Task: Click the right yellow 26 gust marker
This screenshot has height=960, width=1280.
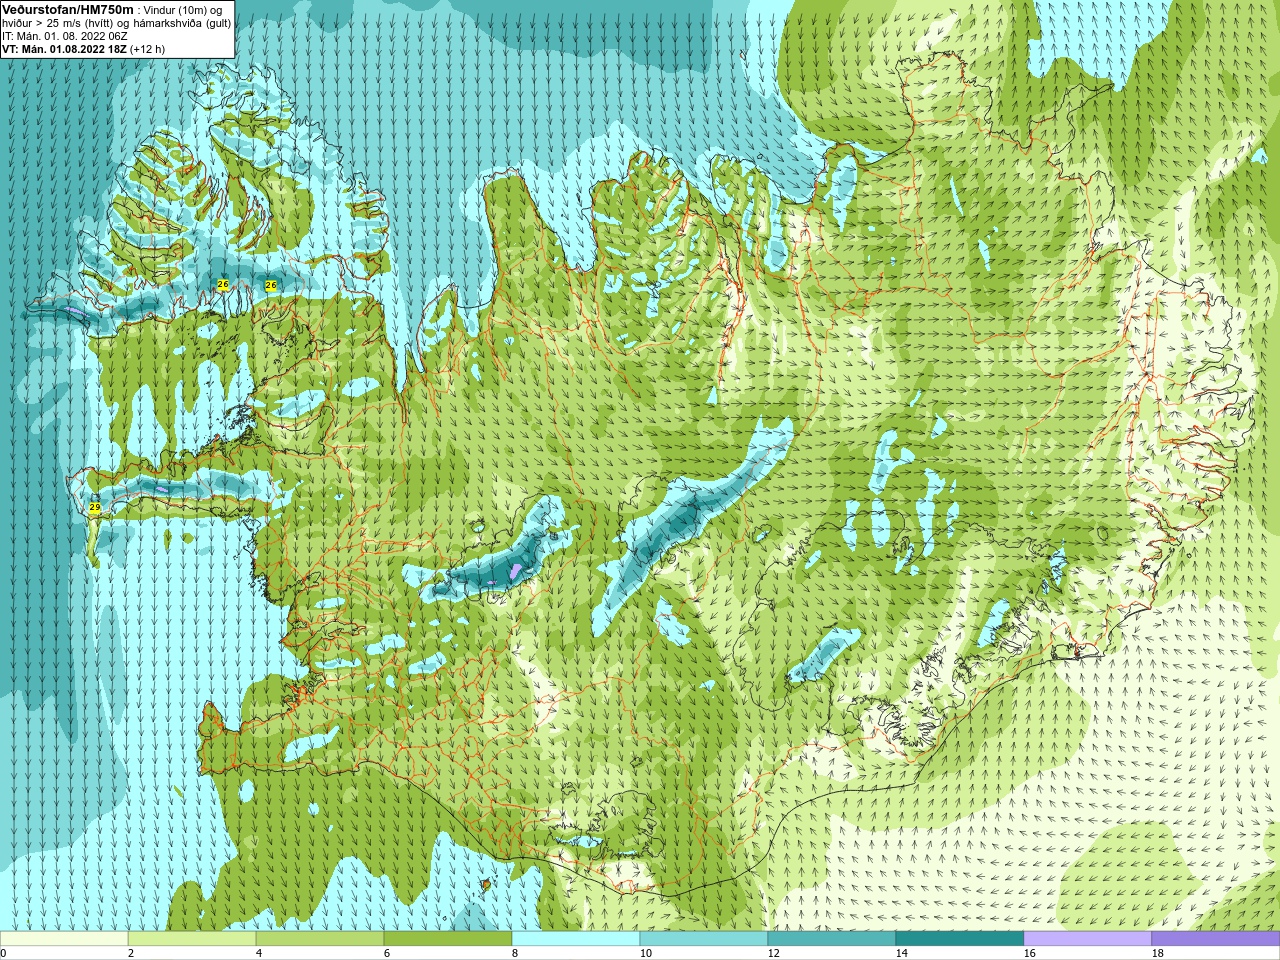Action: pos(270,286)
